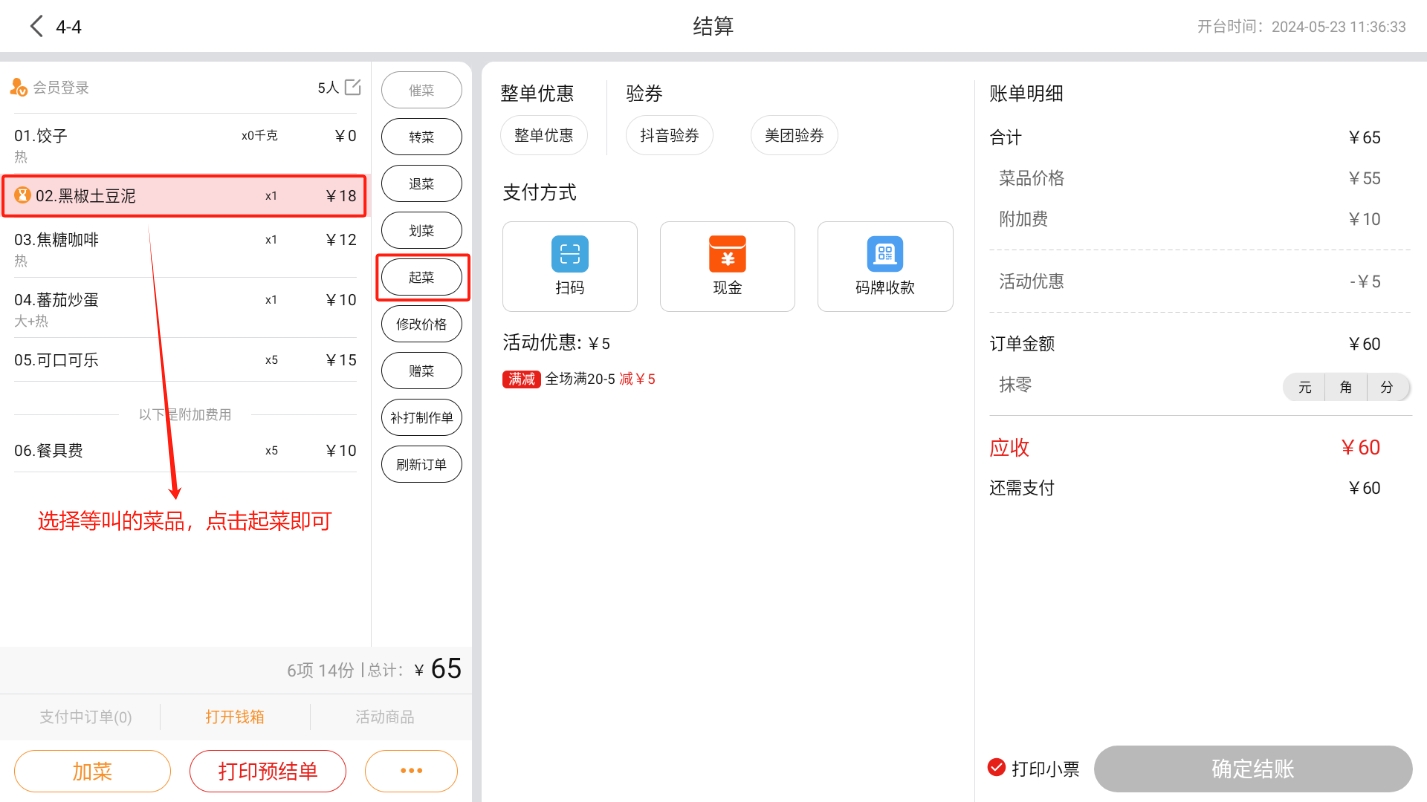Open the 打开钱箱 tab
The height and width of the screenshot is (802, 1427).
(235, 717)
